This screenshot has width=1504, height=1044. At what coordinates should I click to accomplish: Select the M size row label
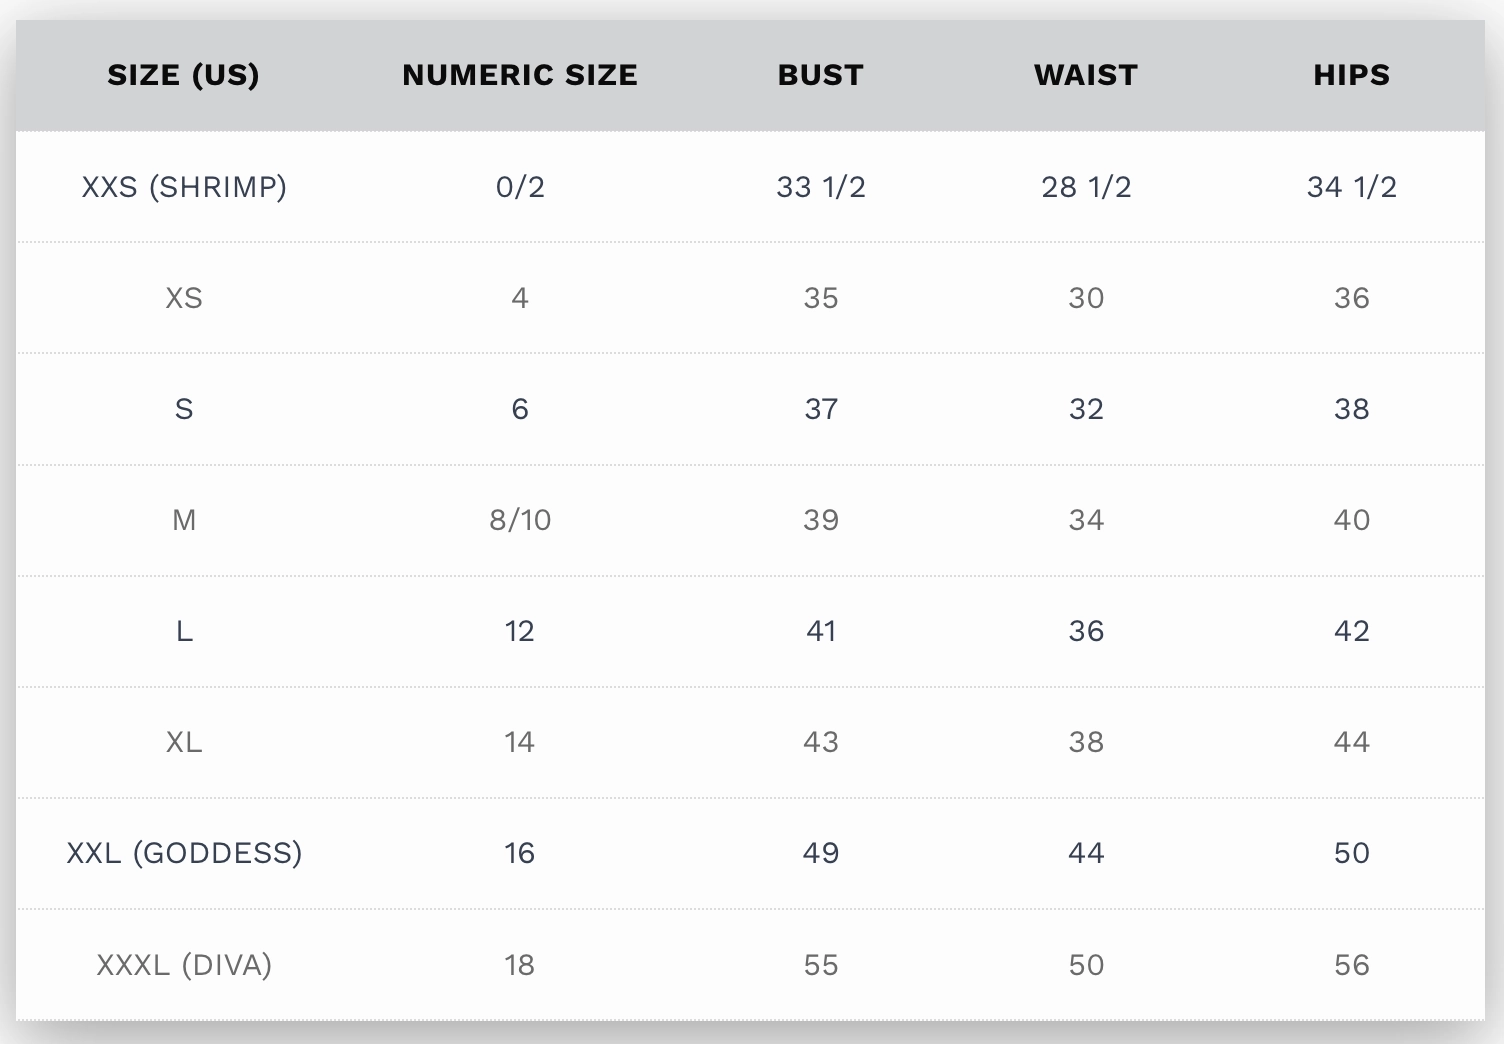(184, 520)
